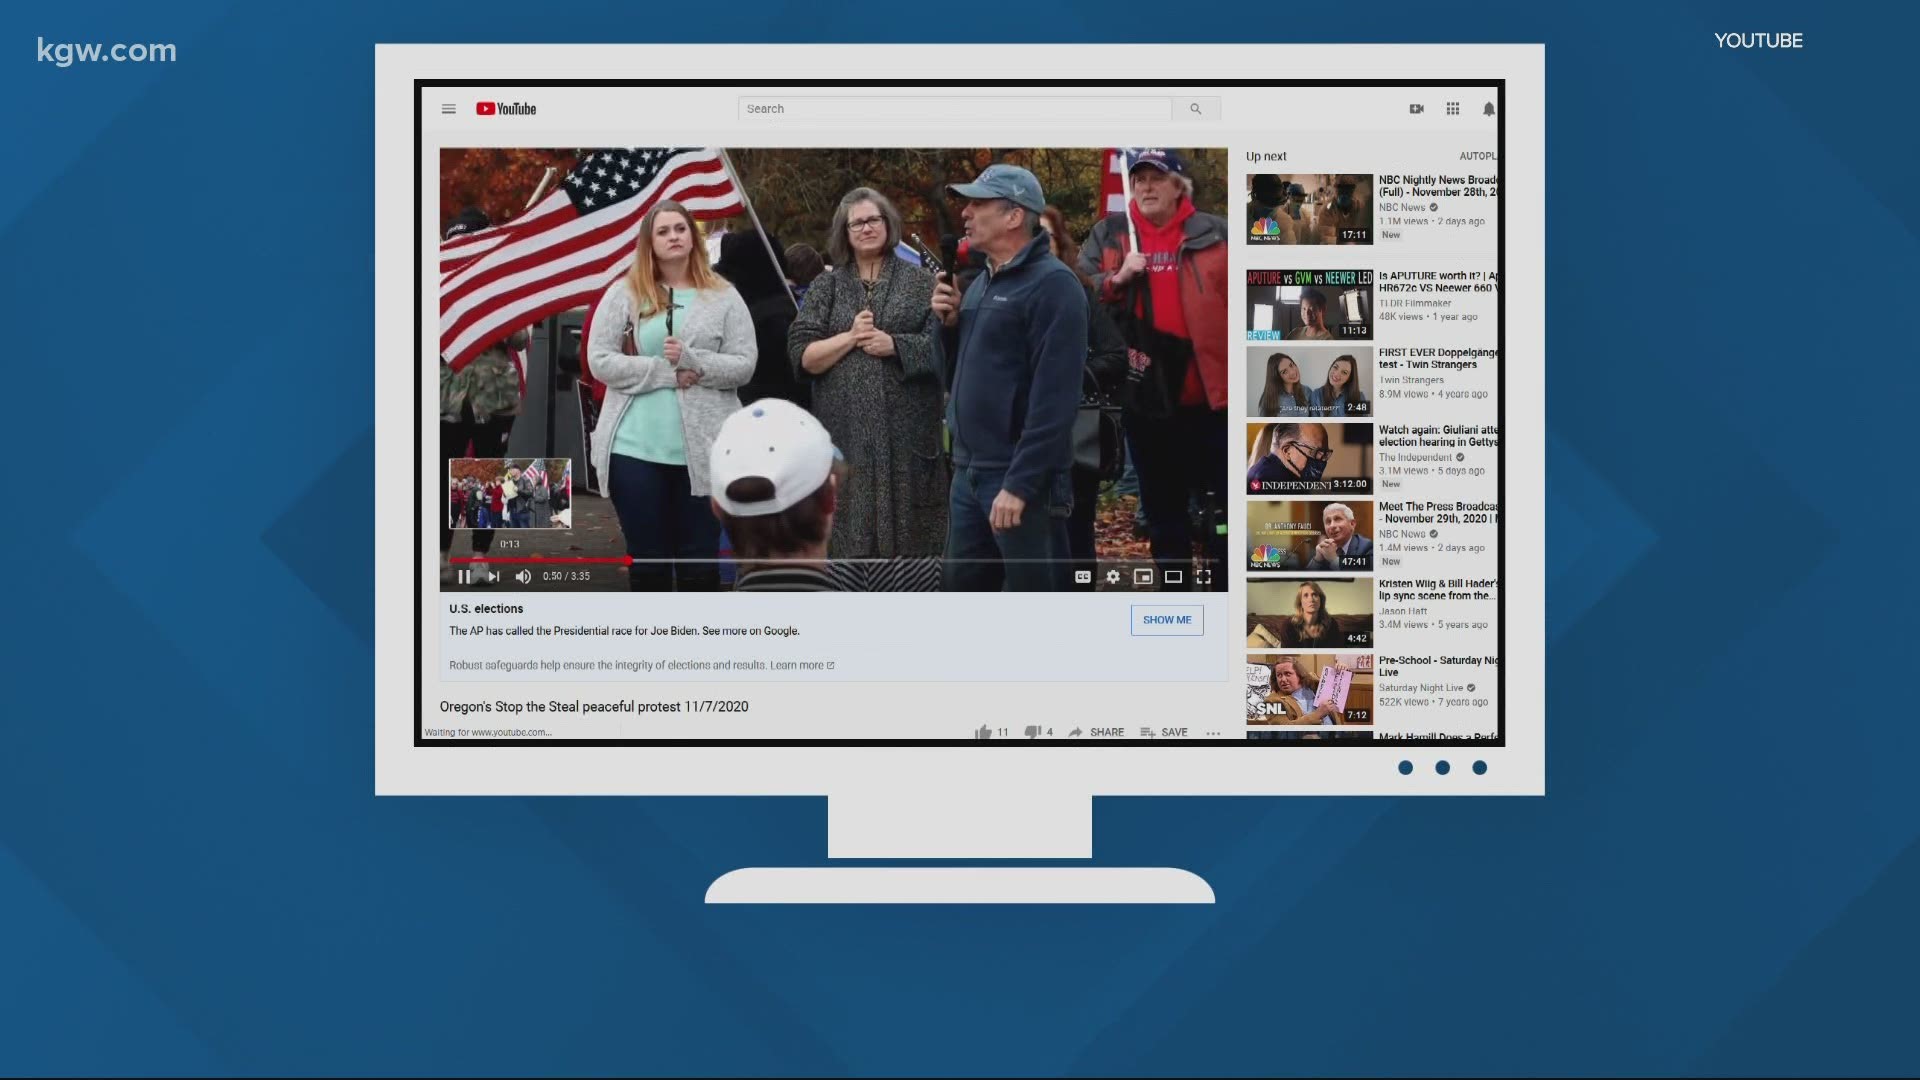Open the Kristen Wiig & Bill Hader video thumbnail
The image size is (1920, 1080).
tap(1309, 613)
